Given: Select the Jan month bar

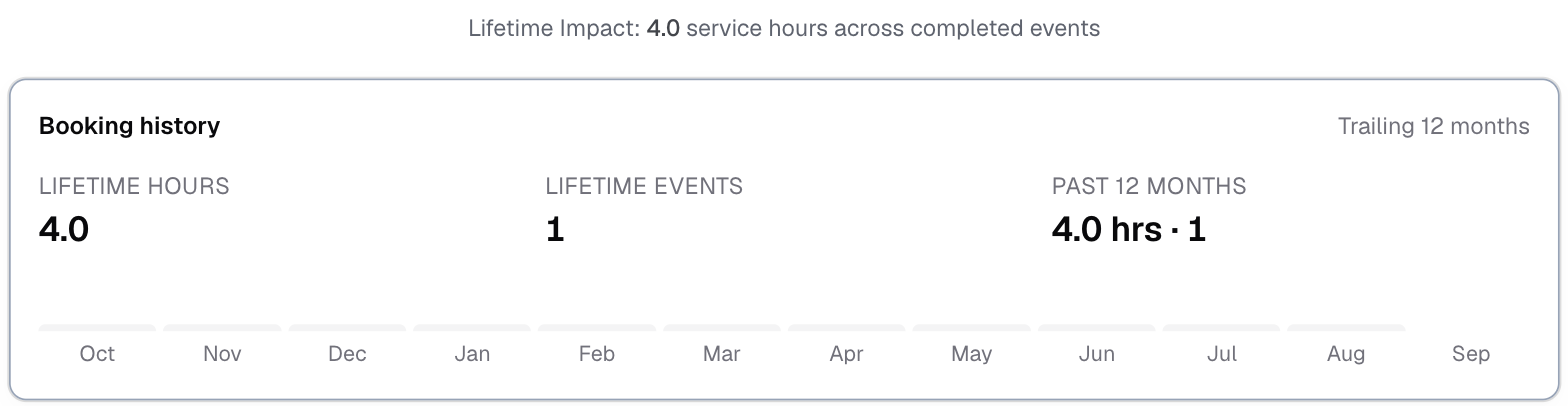Looking at the screenshot, I should (x=472, y=328).
